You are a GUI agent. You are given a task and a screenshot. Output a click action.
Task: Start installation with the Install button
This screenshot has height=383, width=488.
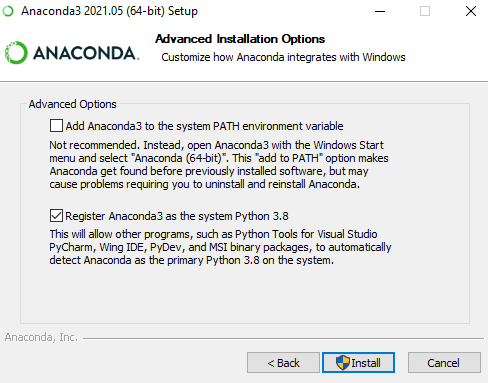[x=358, y=363]
